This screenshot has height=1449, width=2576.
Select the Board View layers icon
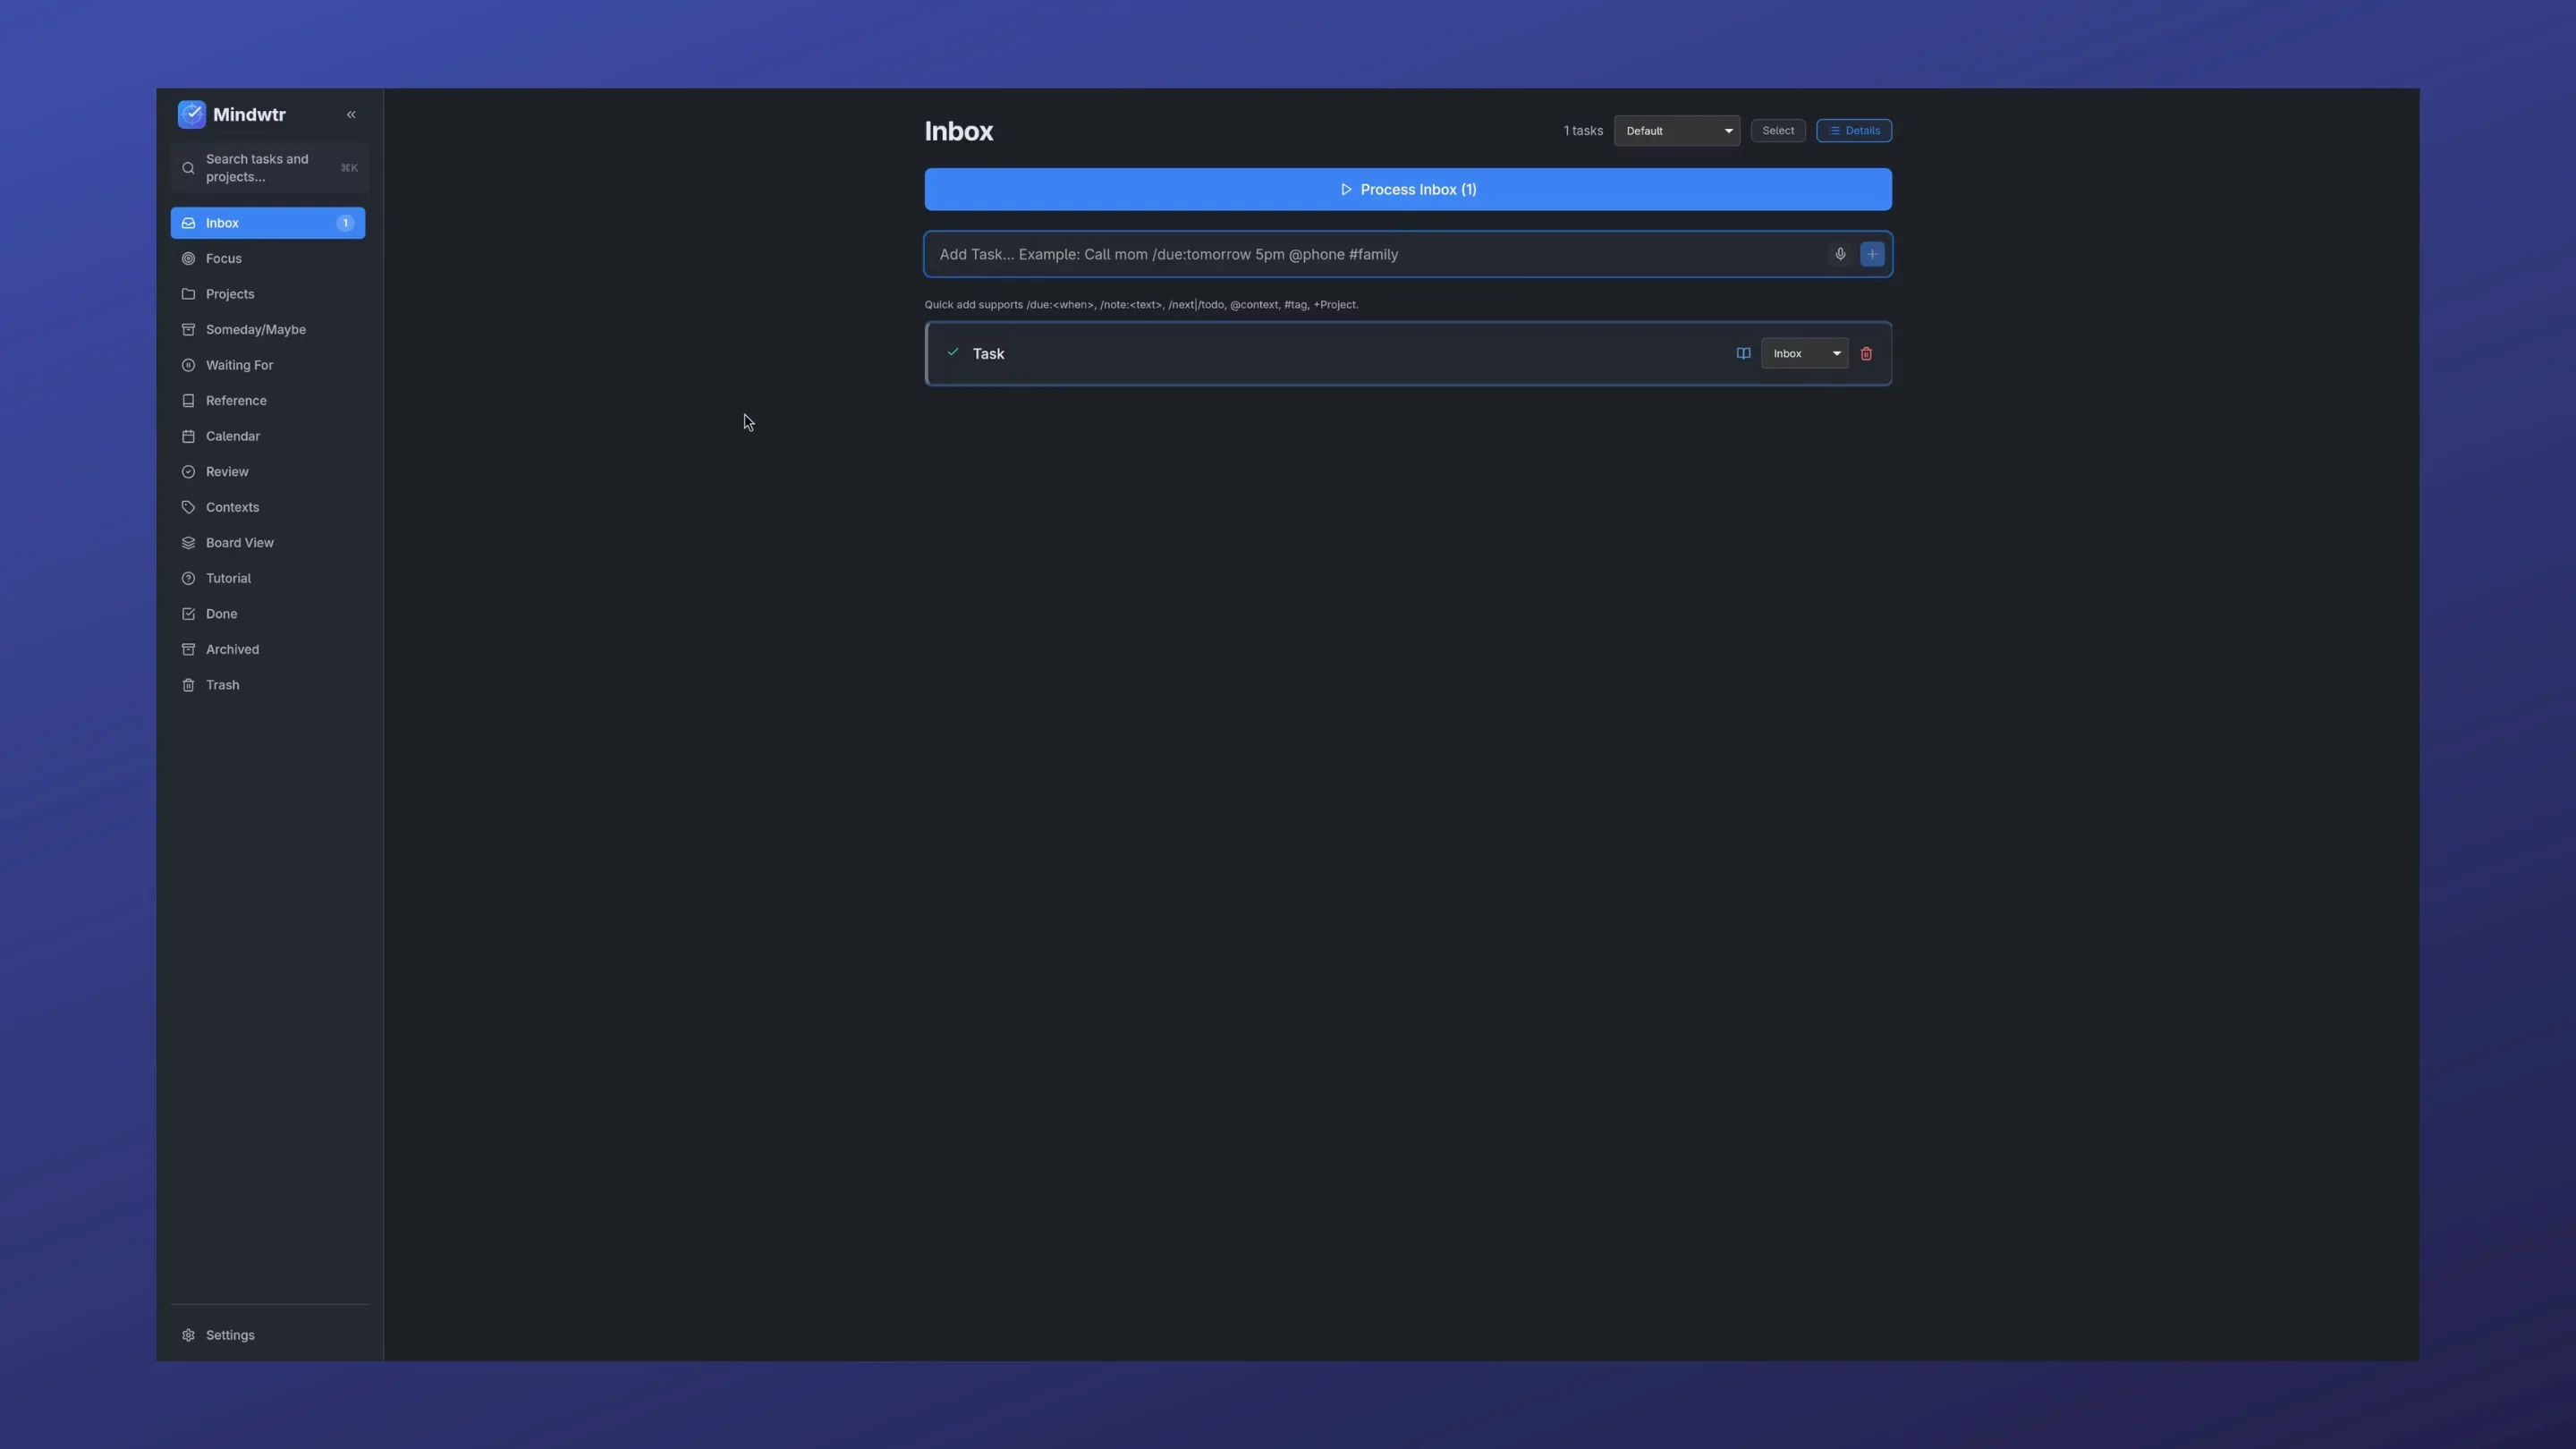[189, 542]
